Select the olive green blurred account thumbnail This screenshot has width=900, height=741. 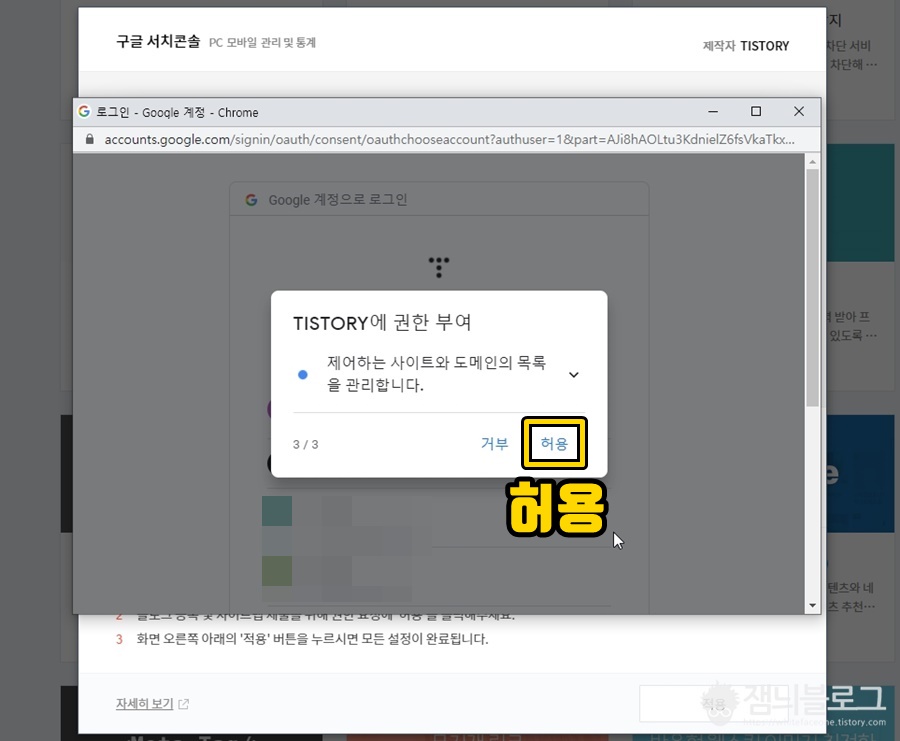[277, 571]
